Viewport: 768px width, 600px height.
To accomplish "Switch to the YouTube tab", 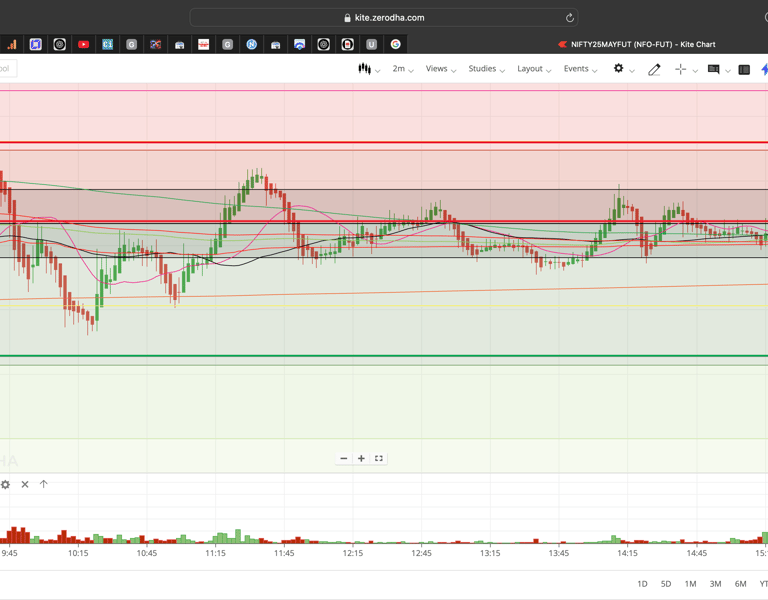I will coord(83,45).
